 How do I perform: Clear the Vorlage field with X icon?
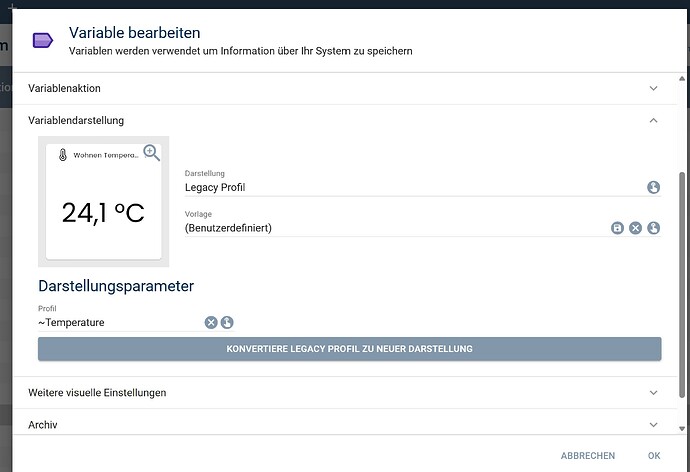click(x=635, y=228)
